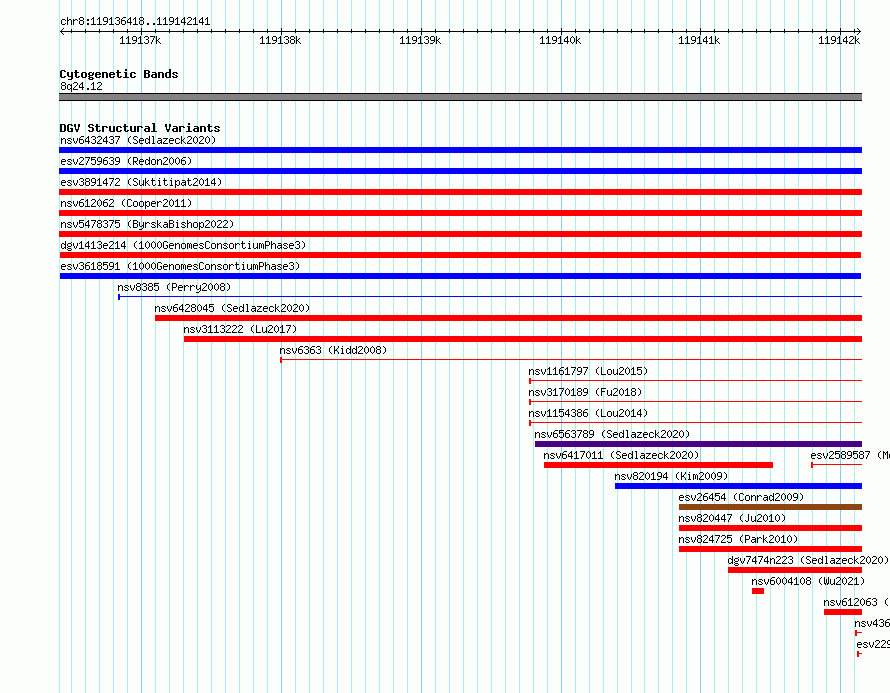Open the nsv820194 (Kim2009) label

pos(671,476)
